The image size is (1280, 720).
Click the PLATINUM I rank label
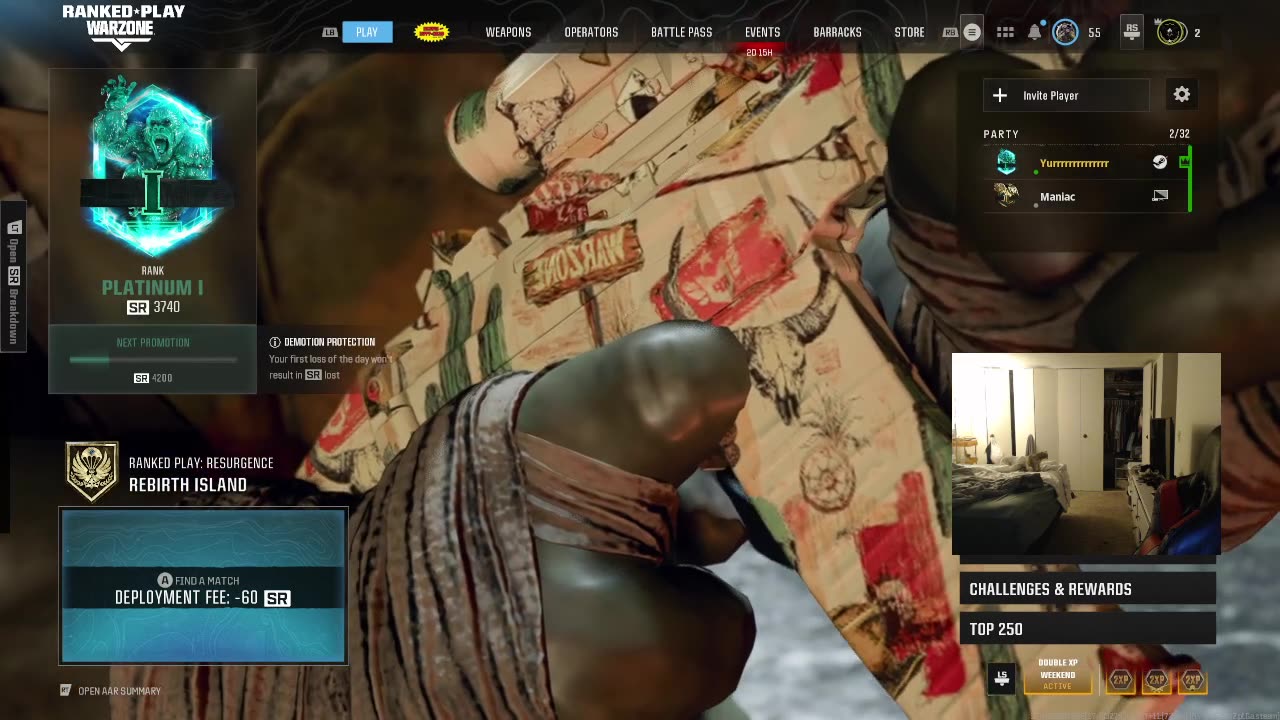152,288
